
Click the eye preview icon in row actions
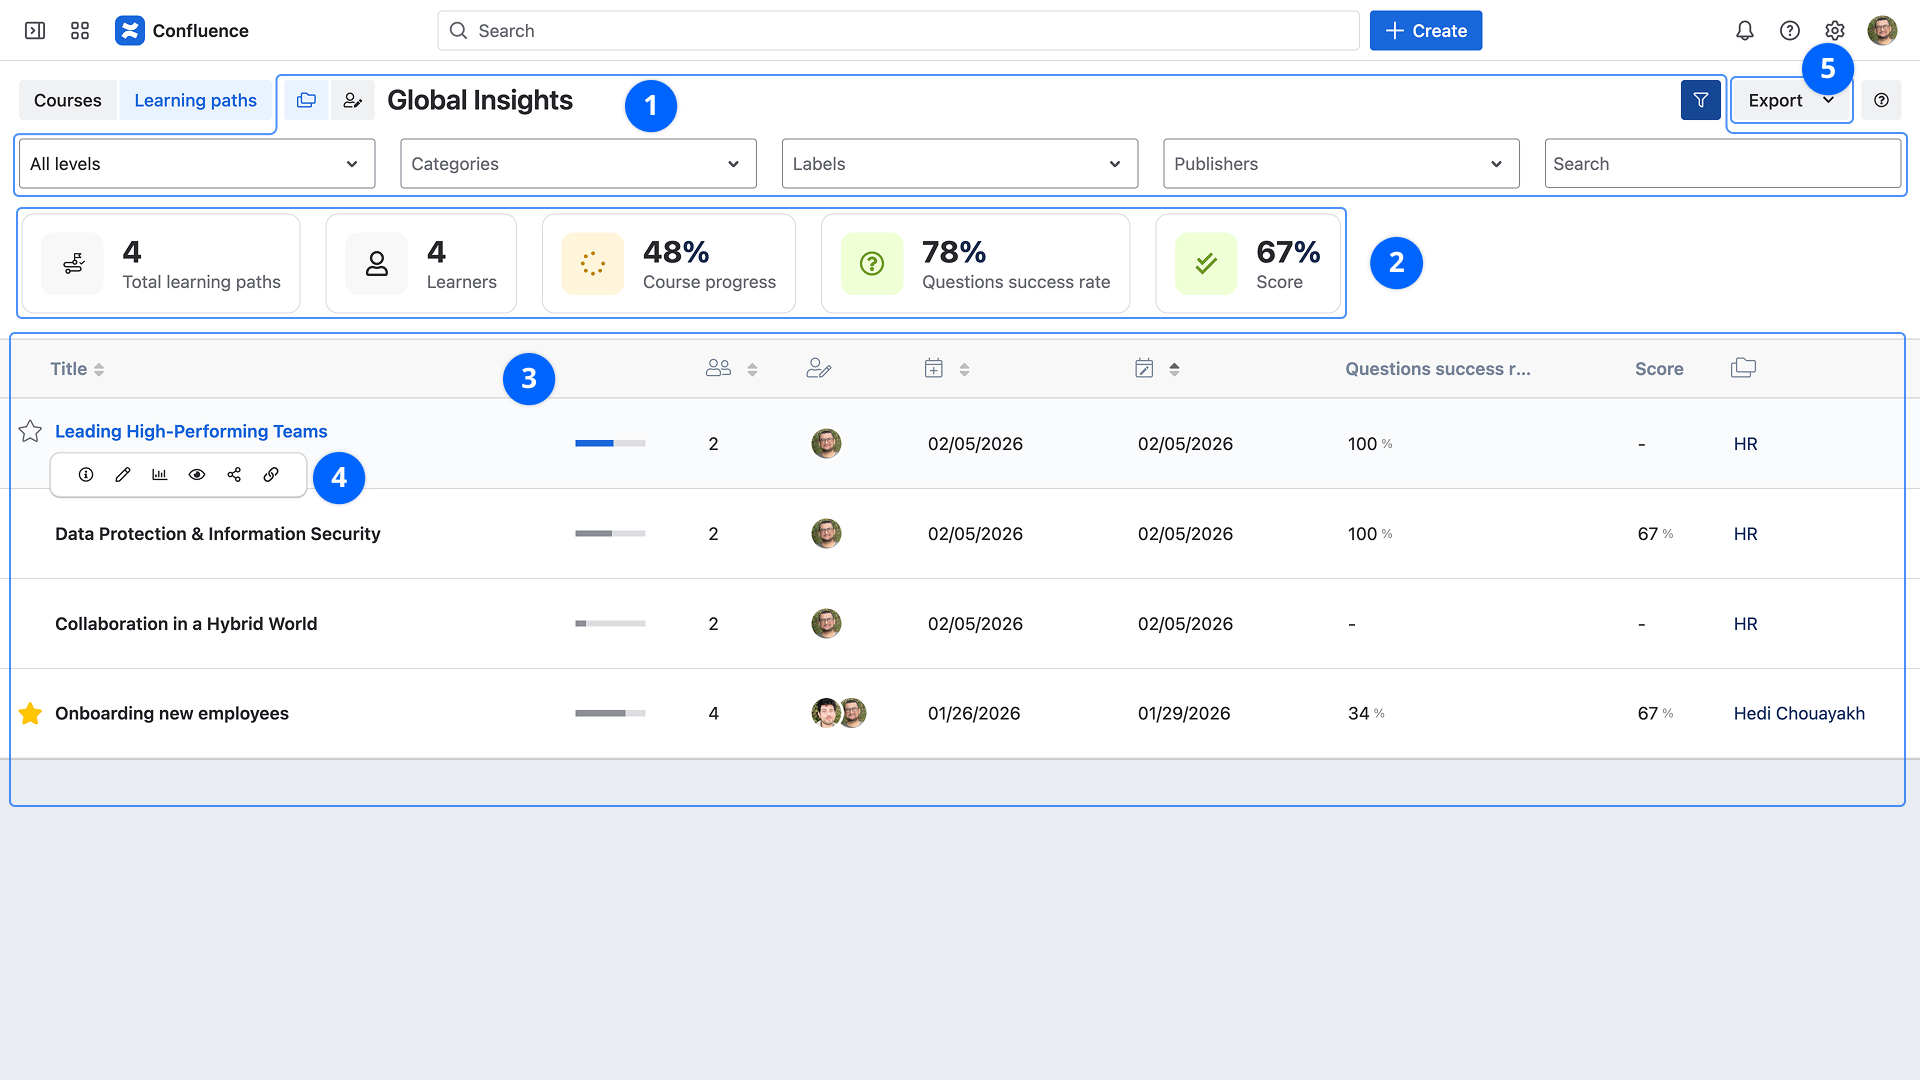(197, 475)
